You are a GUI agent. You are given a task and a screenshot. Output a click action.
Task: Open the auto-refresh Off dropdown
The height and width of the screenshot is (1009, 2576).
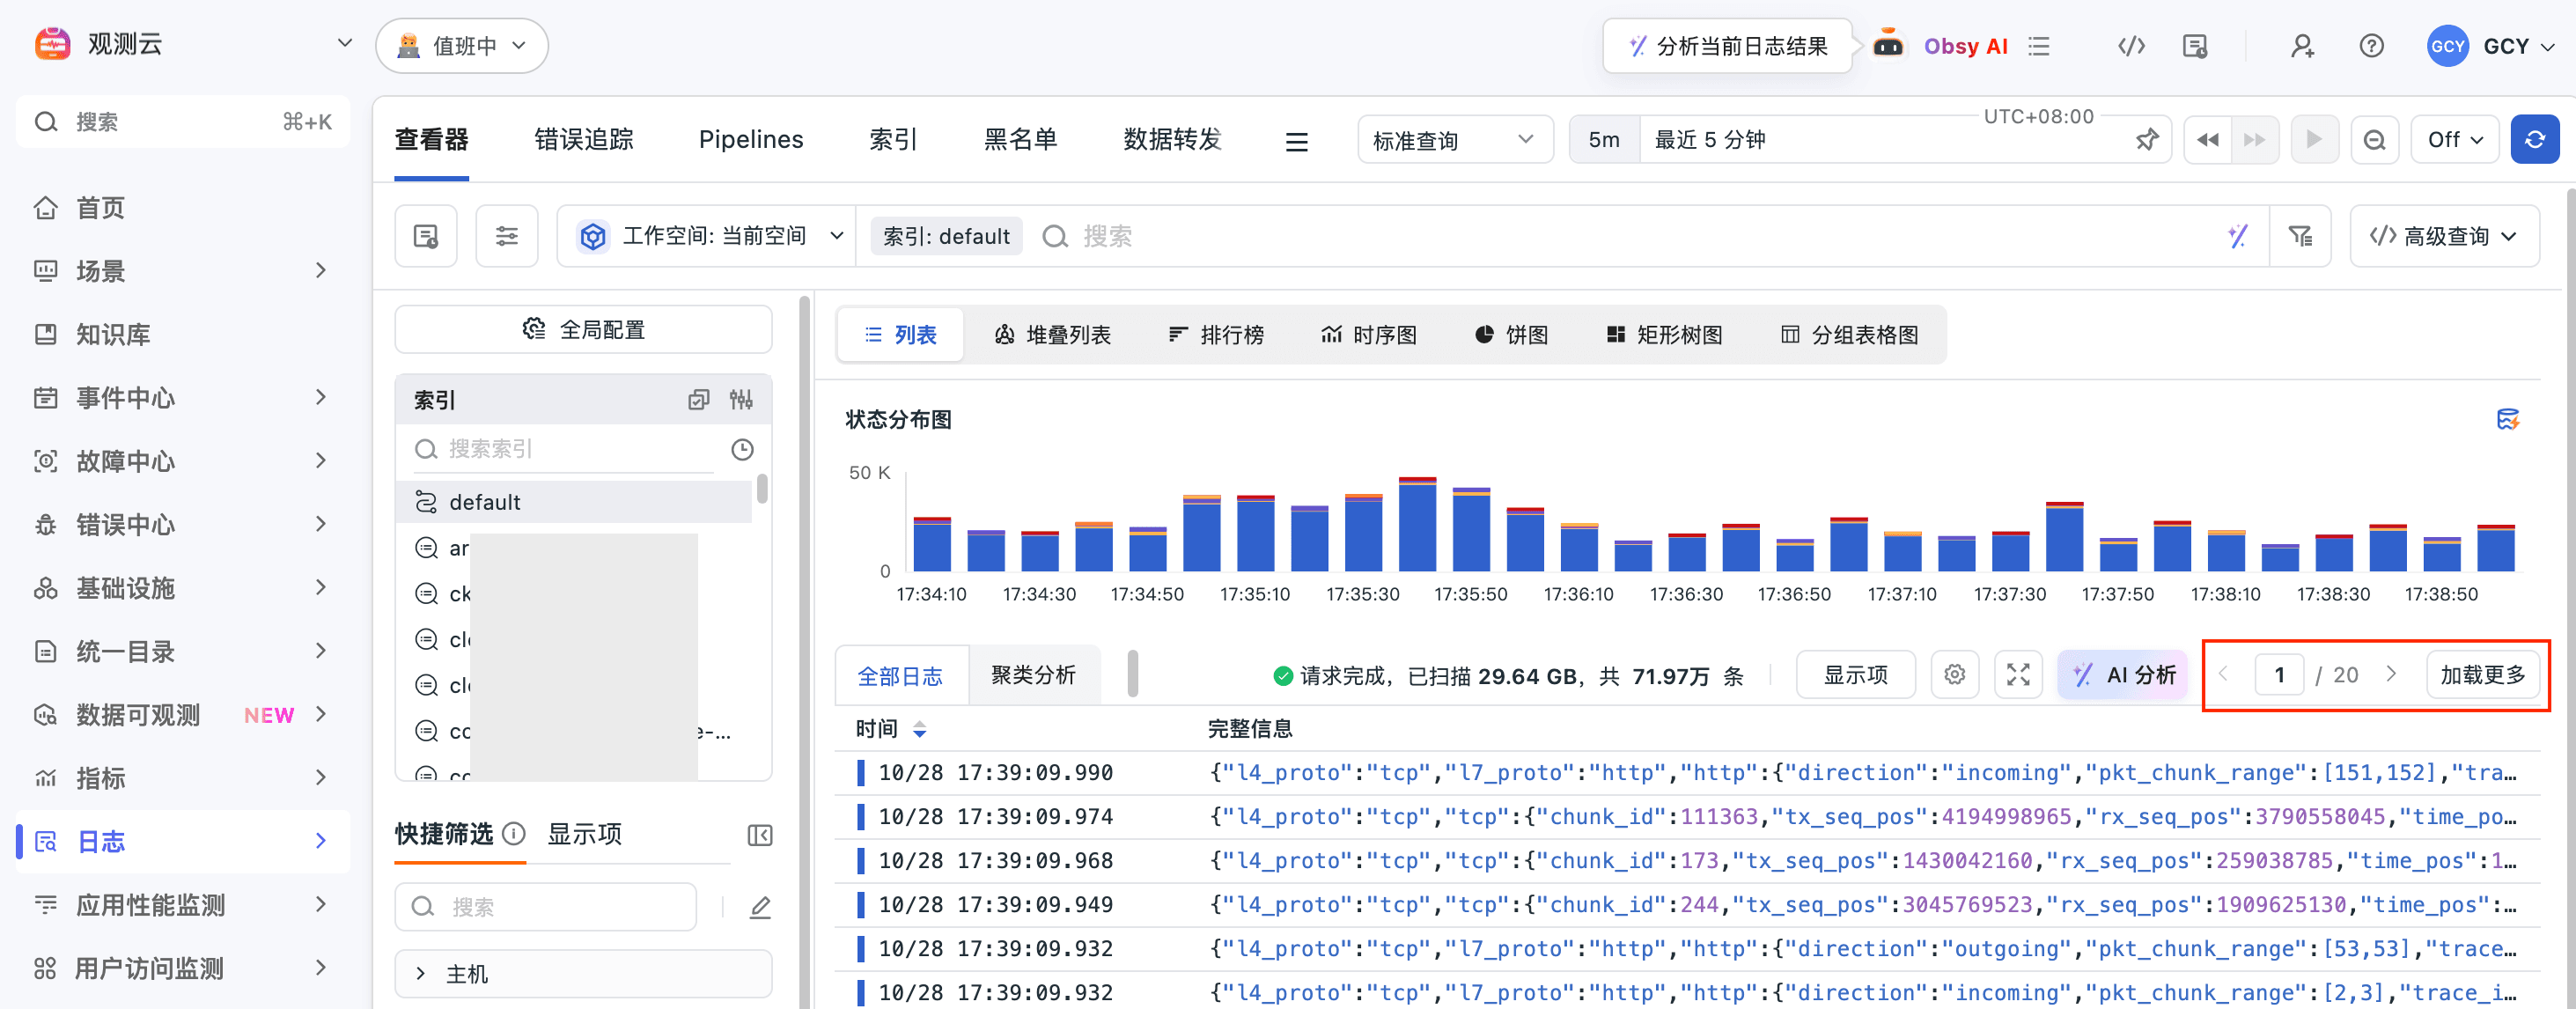pyautogui.click(x=2454, y=140)
